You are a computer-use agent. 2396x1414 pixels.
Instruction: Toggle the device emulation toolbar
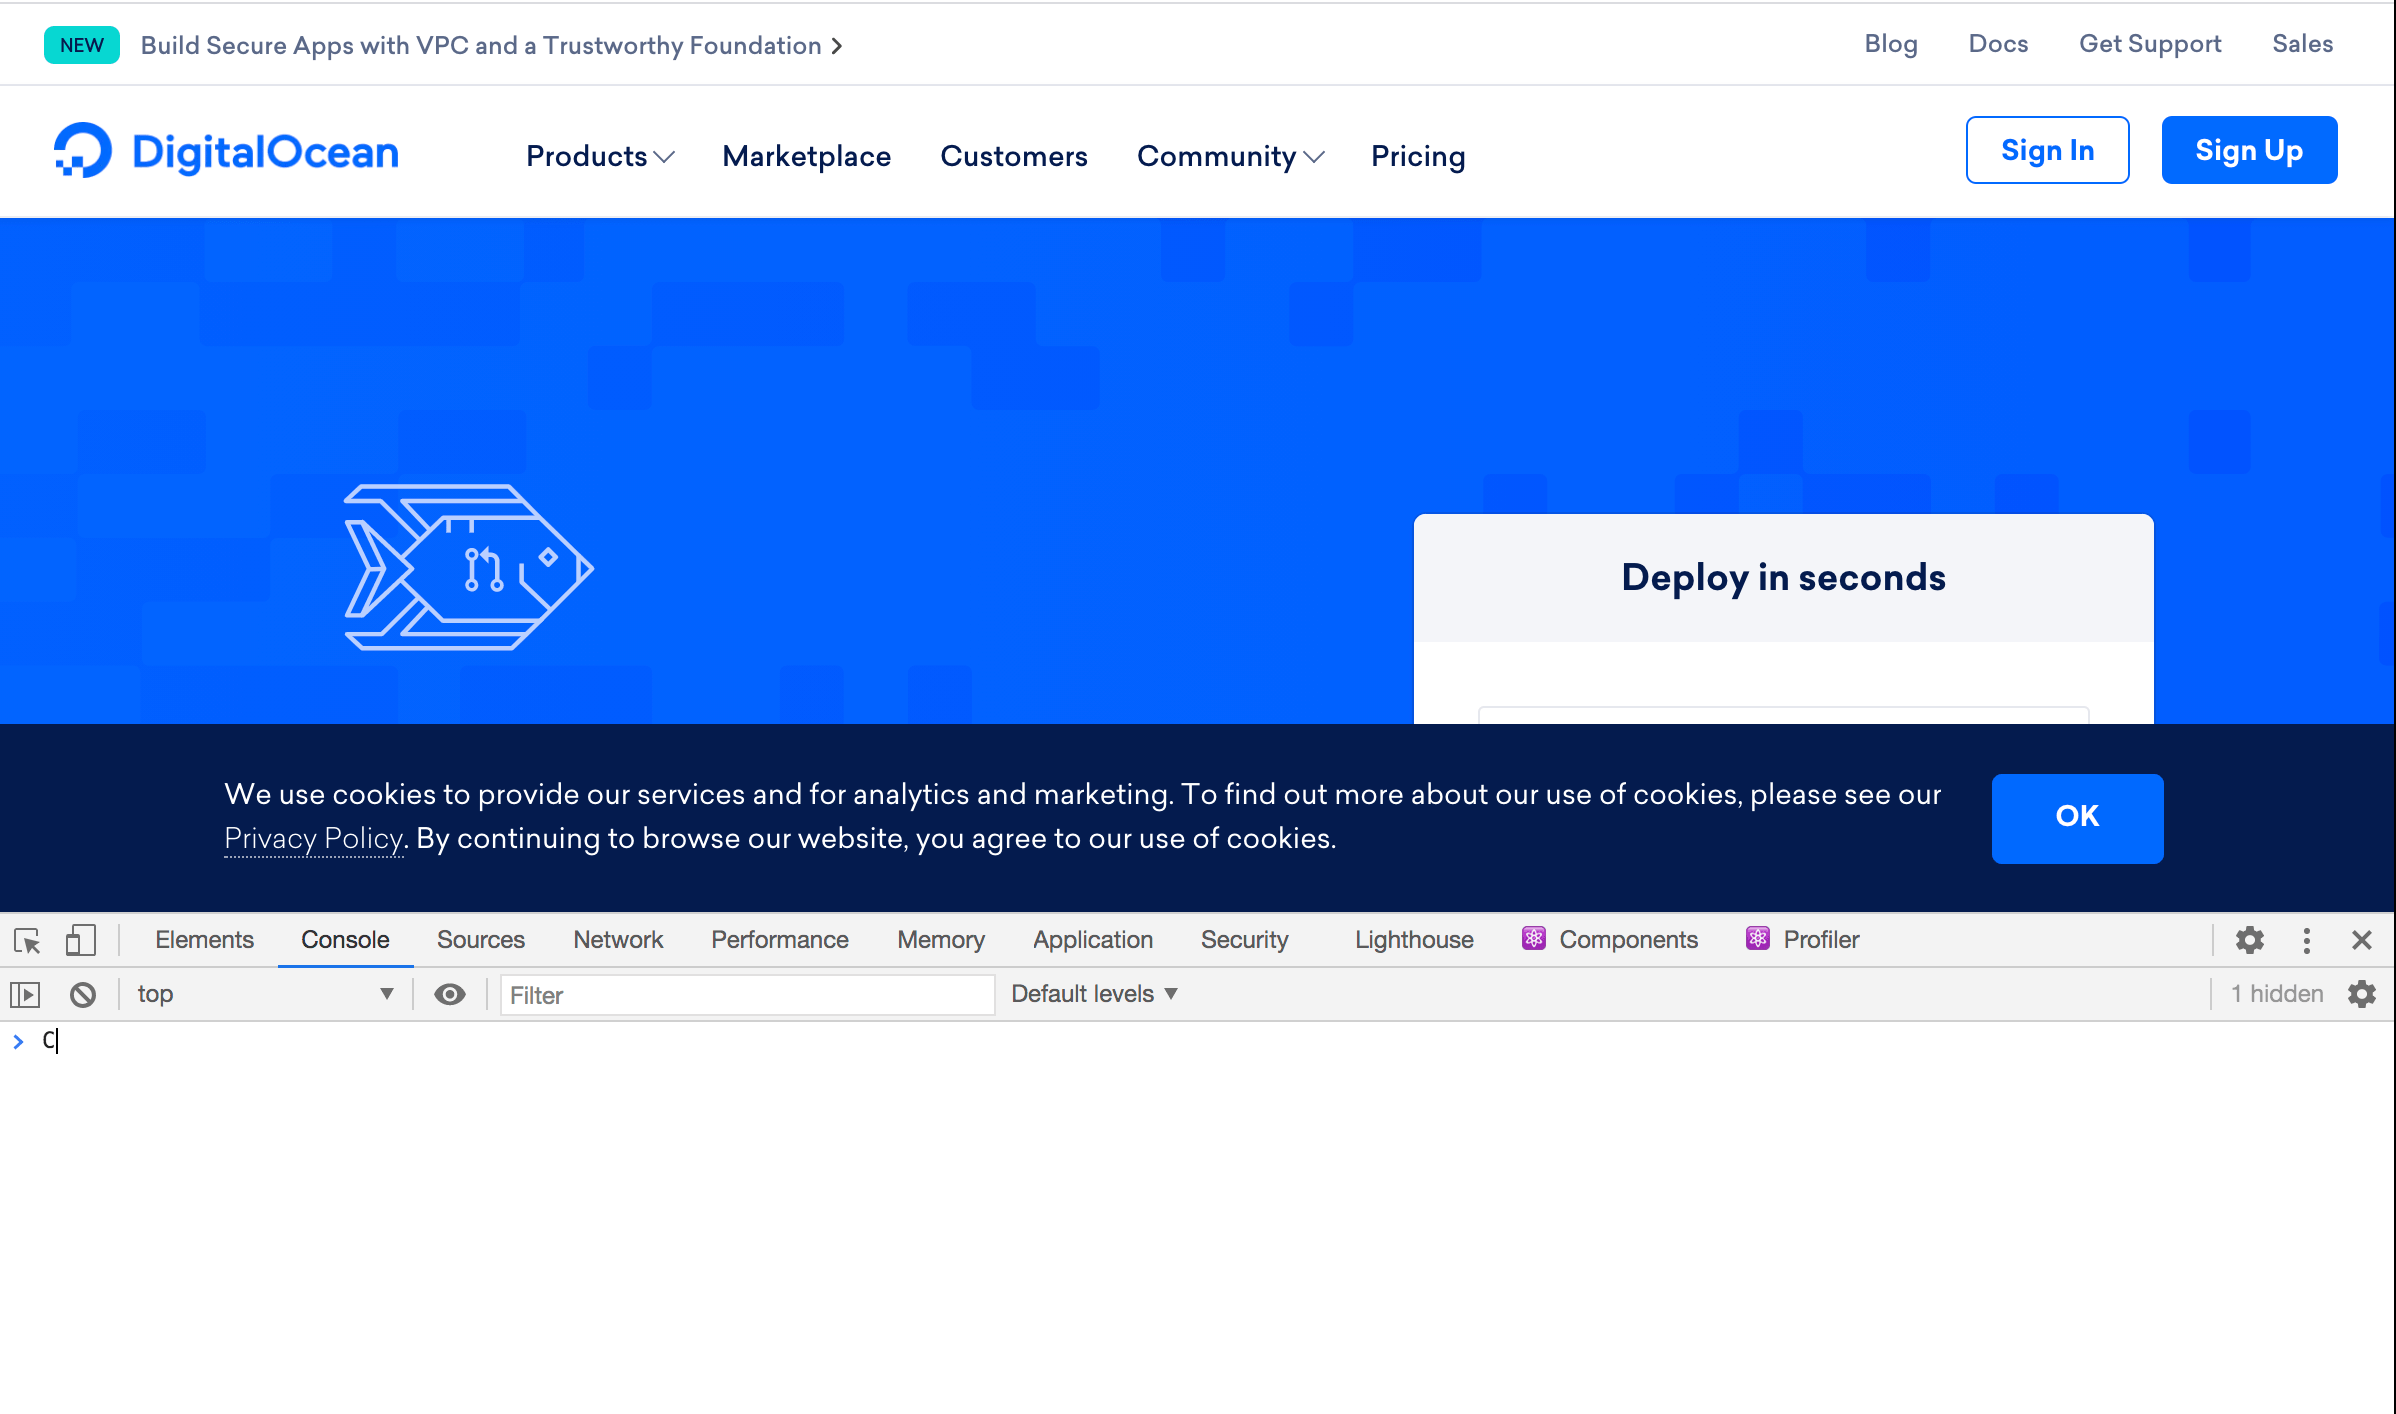[x=81, y=940]
